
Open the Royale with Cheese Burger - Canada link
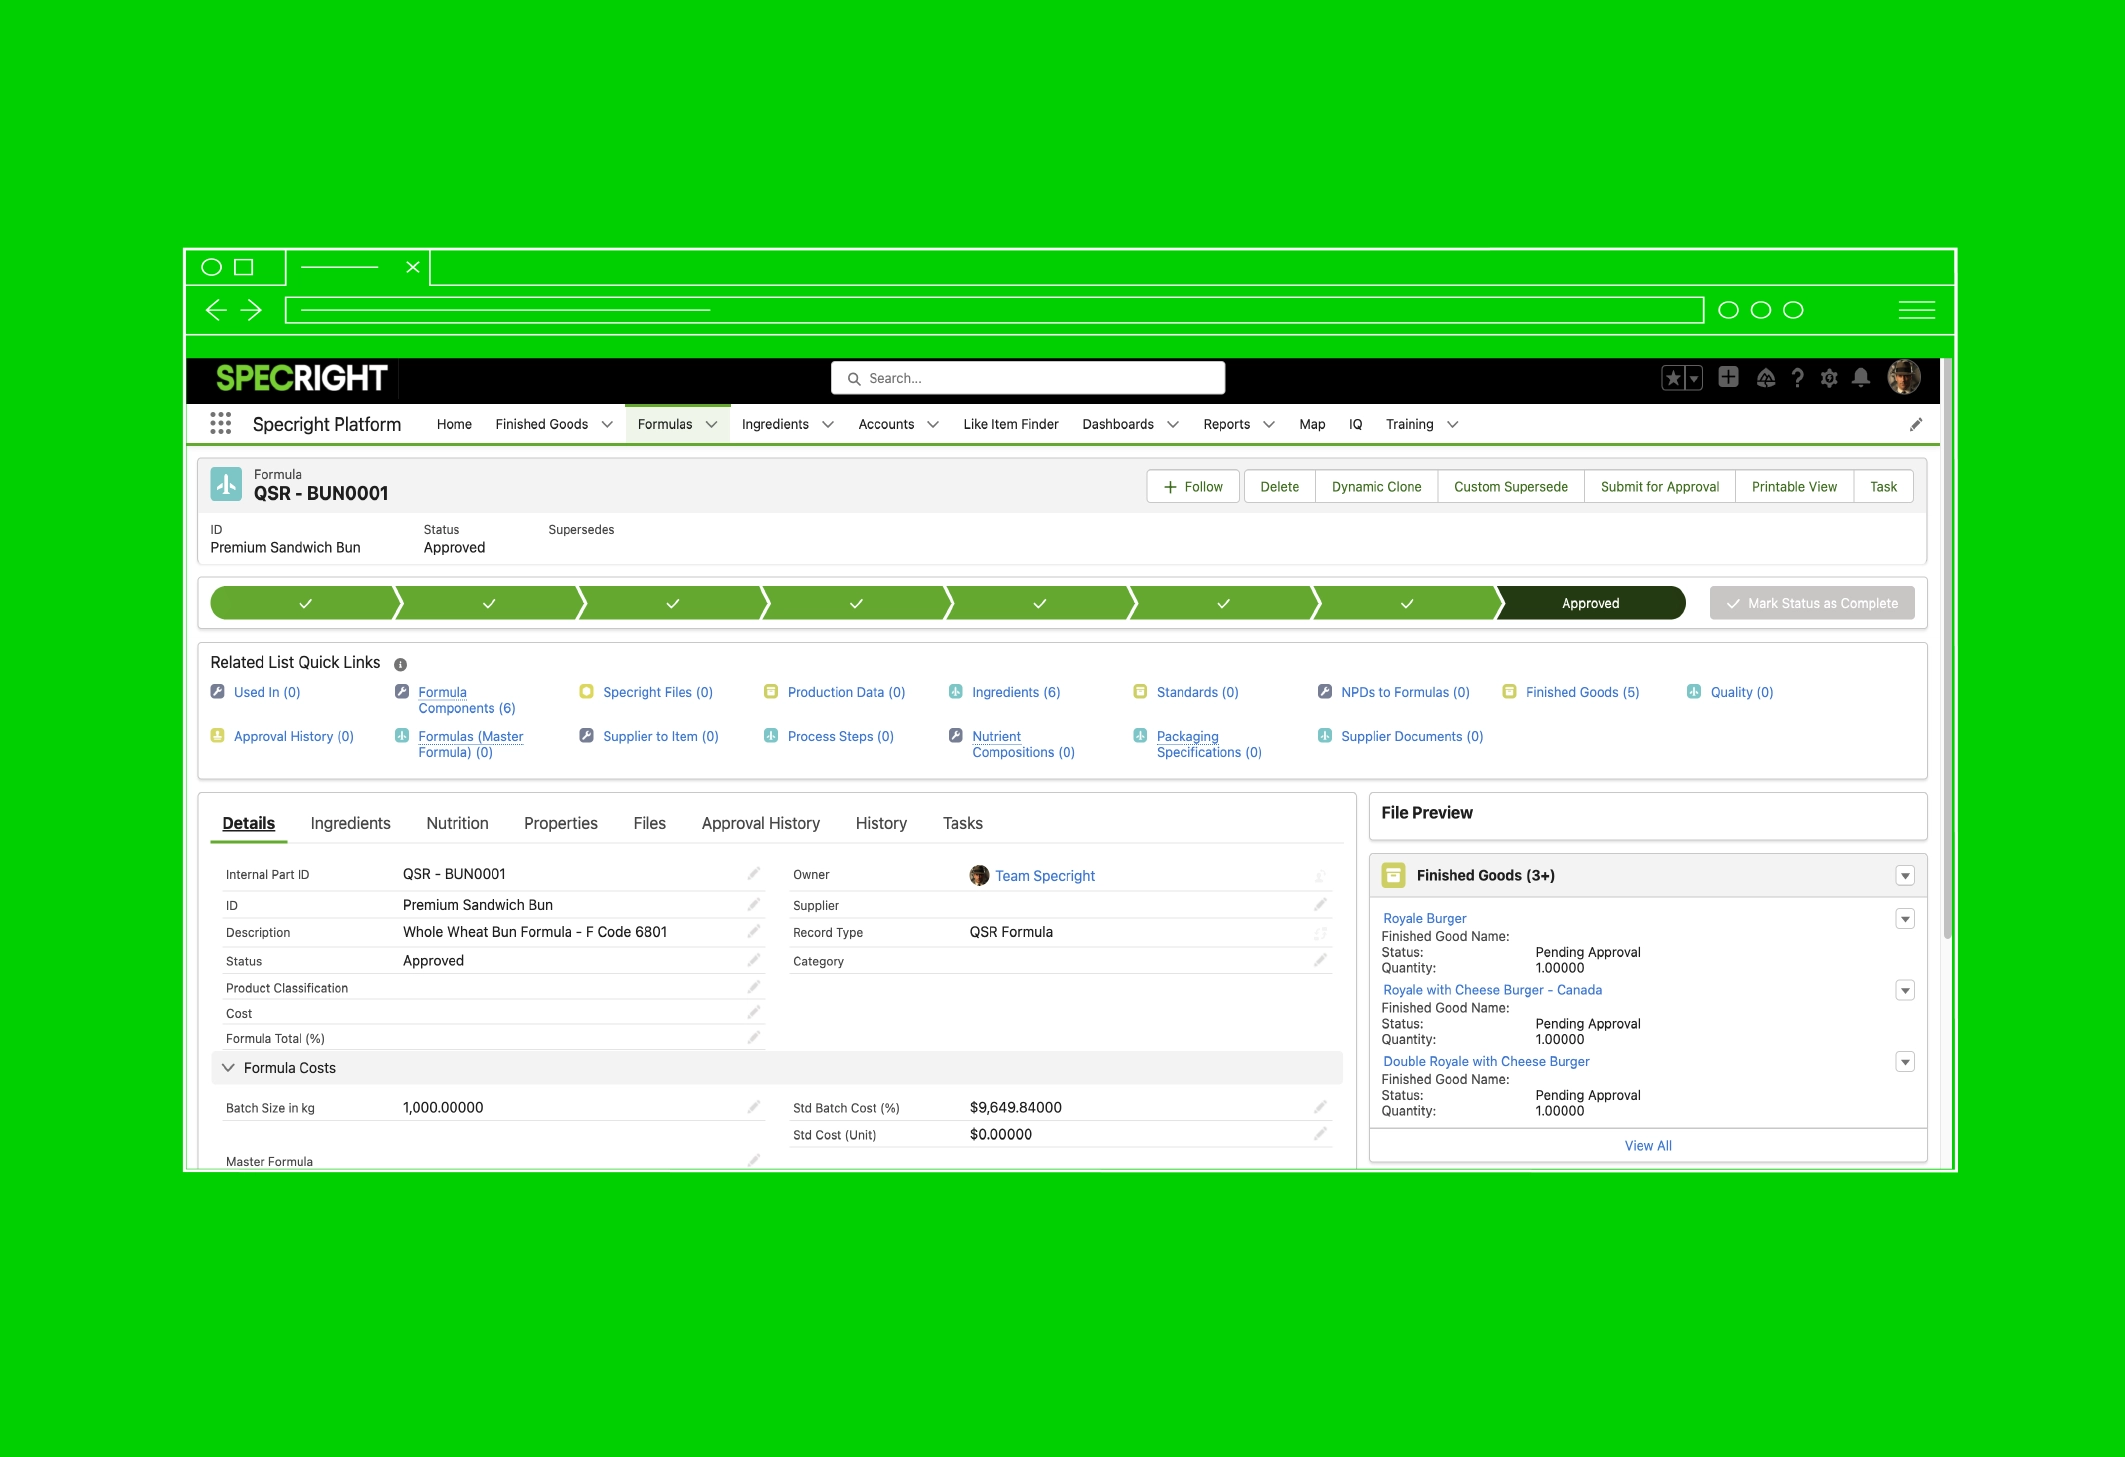tap(1492, 990)
